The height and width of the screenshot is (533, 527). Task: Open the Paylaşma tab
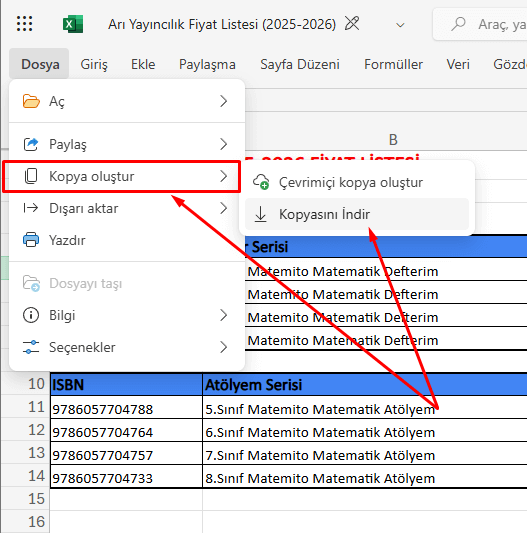pos(207,64)
